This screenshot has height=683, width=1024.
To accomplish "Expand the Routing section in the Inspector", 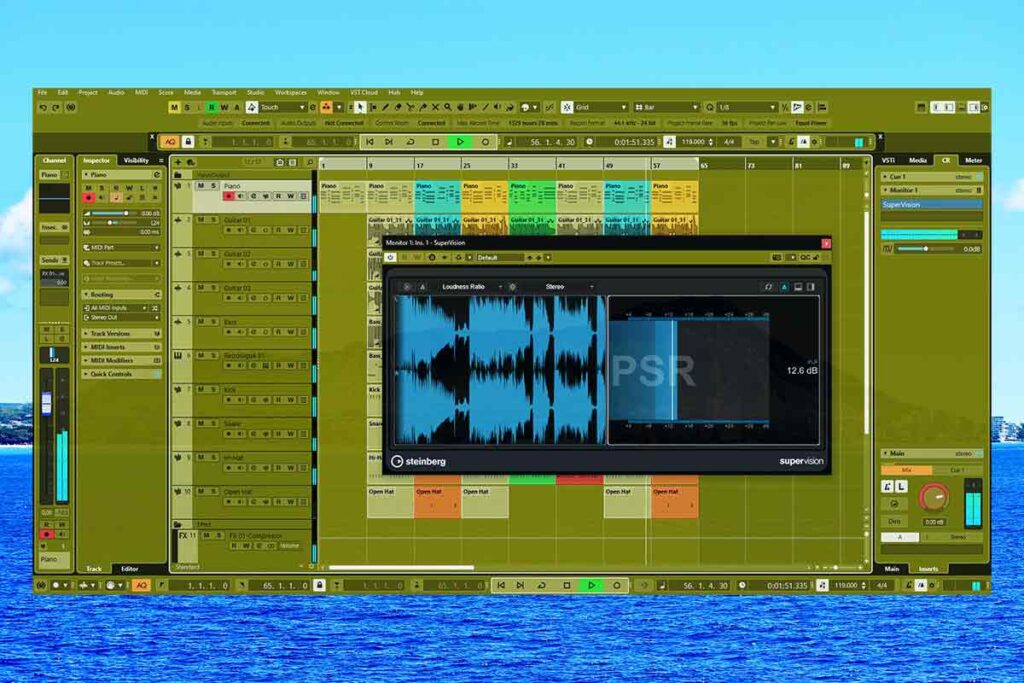I will (100, 296).
